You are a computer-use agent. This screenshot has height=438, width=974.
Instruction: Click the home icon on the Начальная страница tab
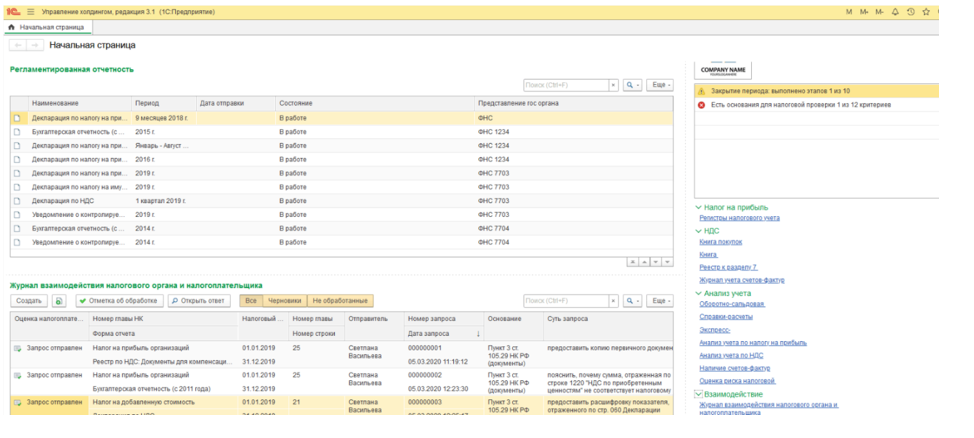click(12, 27)
